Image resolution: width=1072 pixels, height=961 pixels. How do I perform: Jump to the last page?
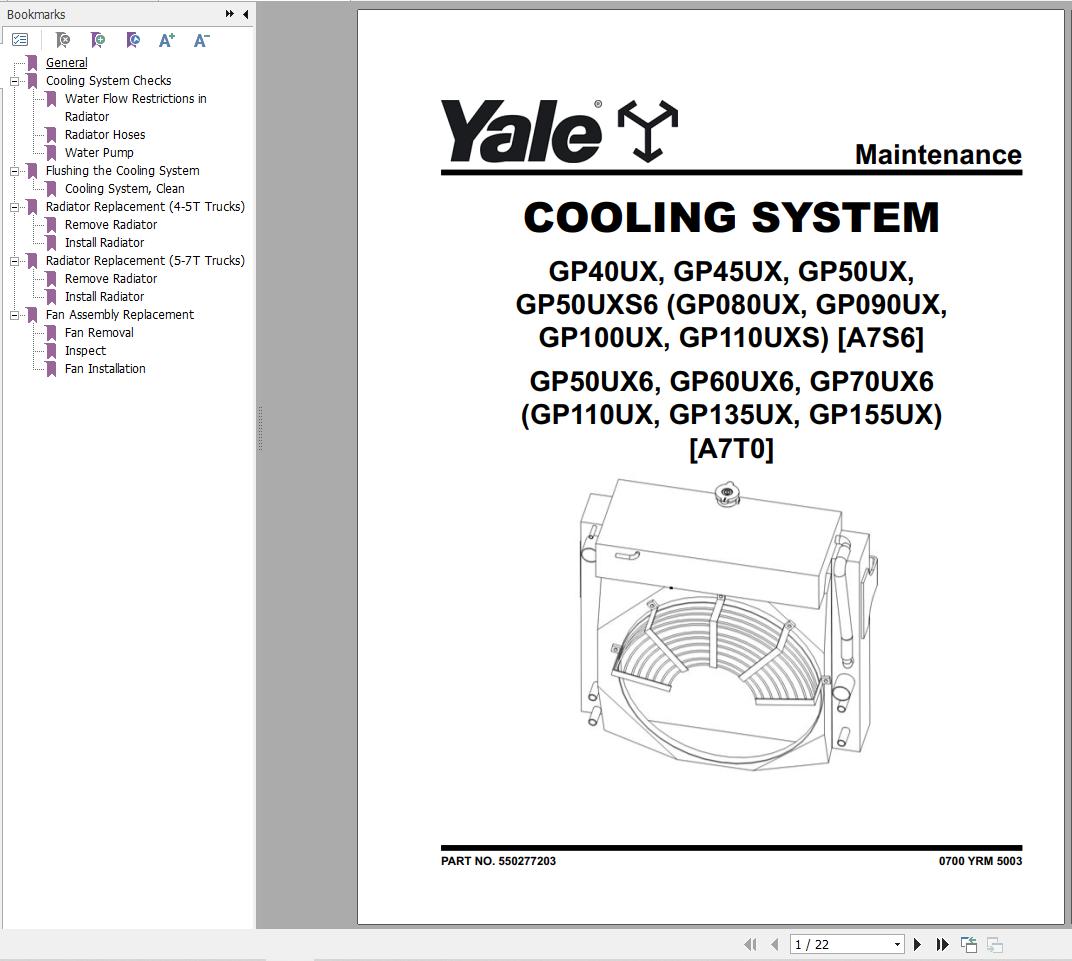point(942,945)
